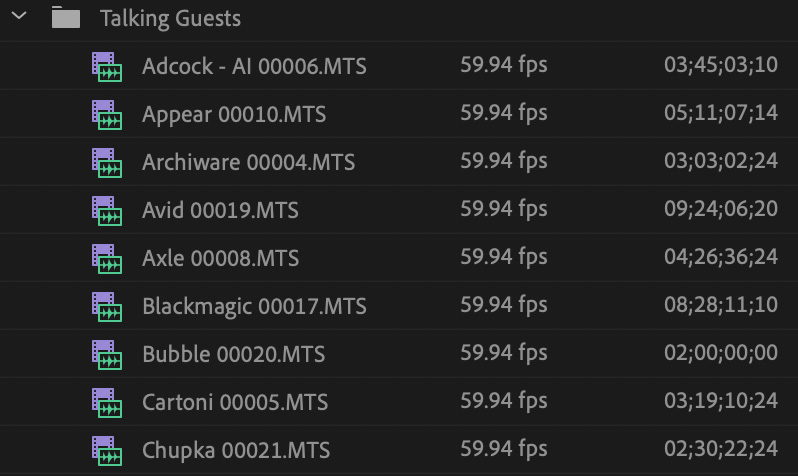Select the Blackmagic 00017.MTS file name
This screenshot has height=476, width=798.
pyautogui.click(x=254, y=306)
